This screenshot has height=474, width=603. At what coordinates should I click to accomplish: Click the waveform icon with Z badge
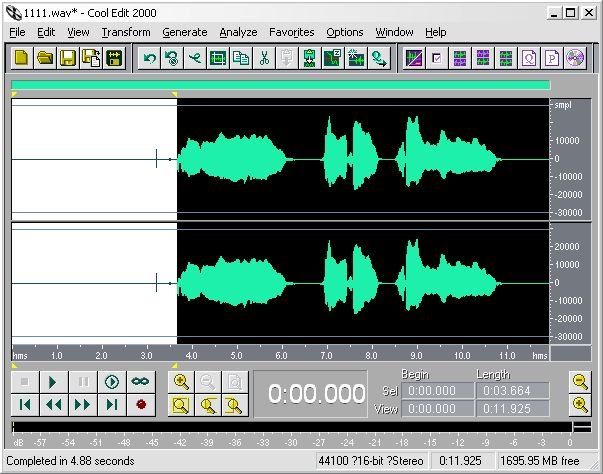pyautogui.click(x=333, y=58)
